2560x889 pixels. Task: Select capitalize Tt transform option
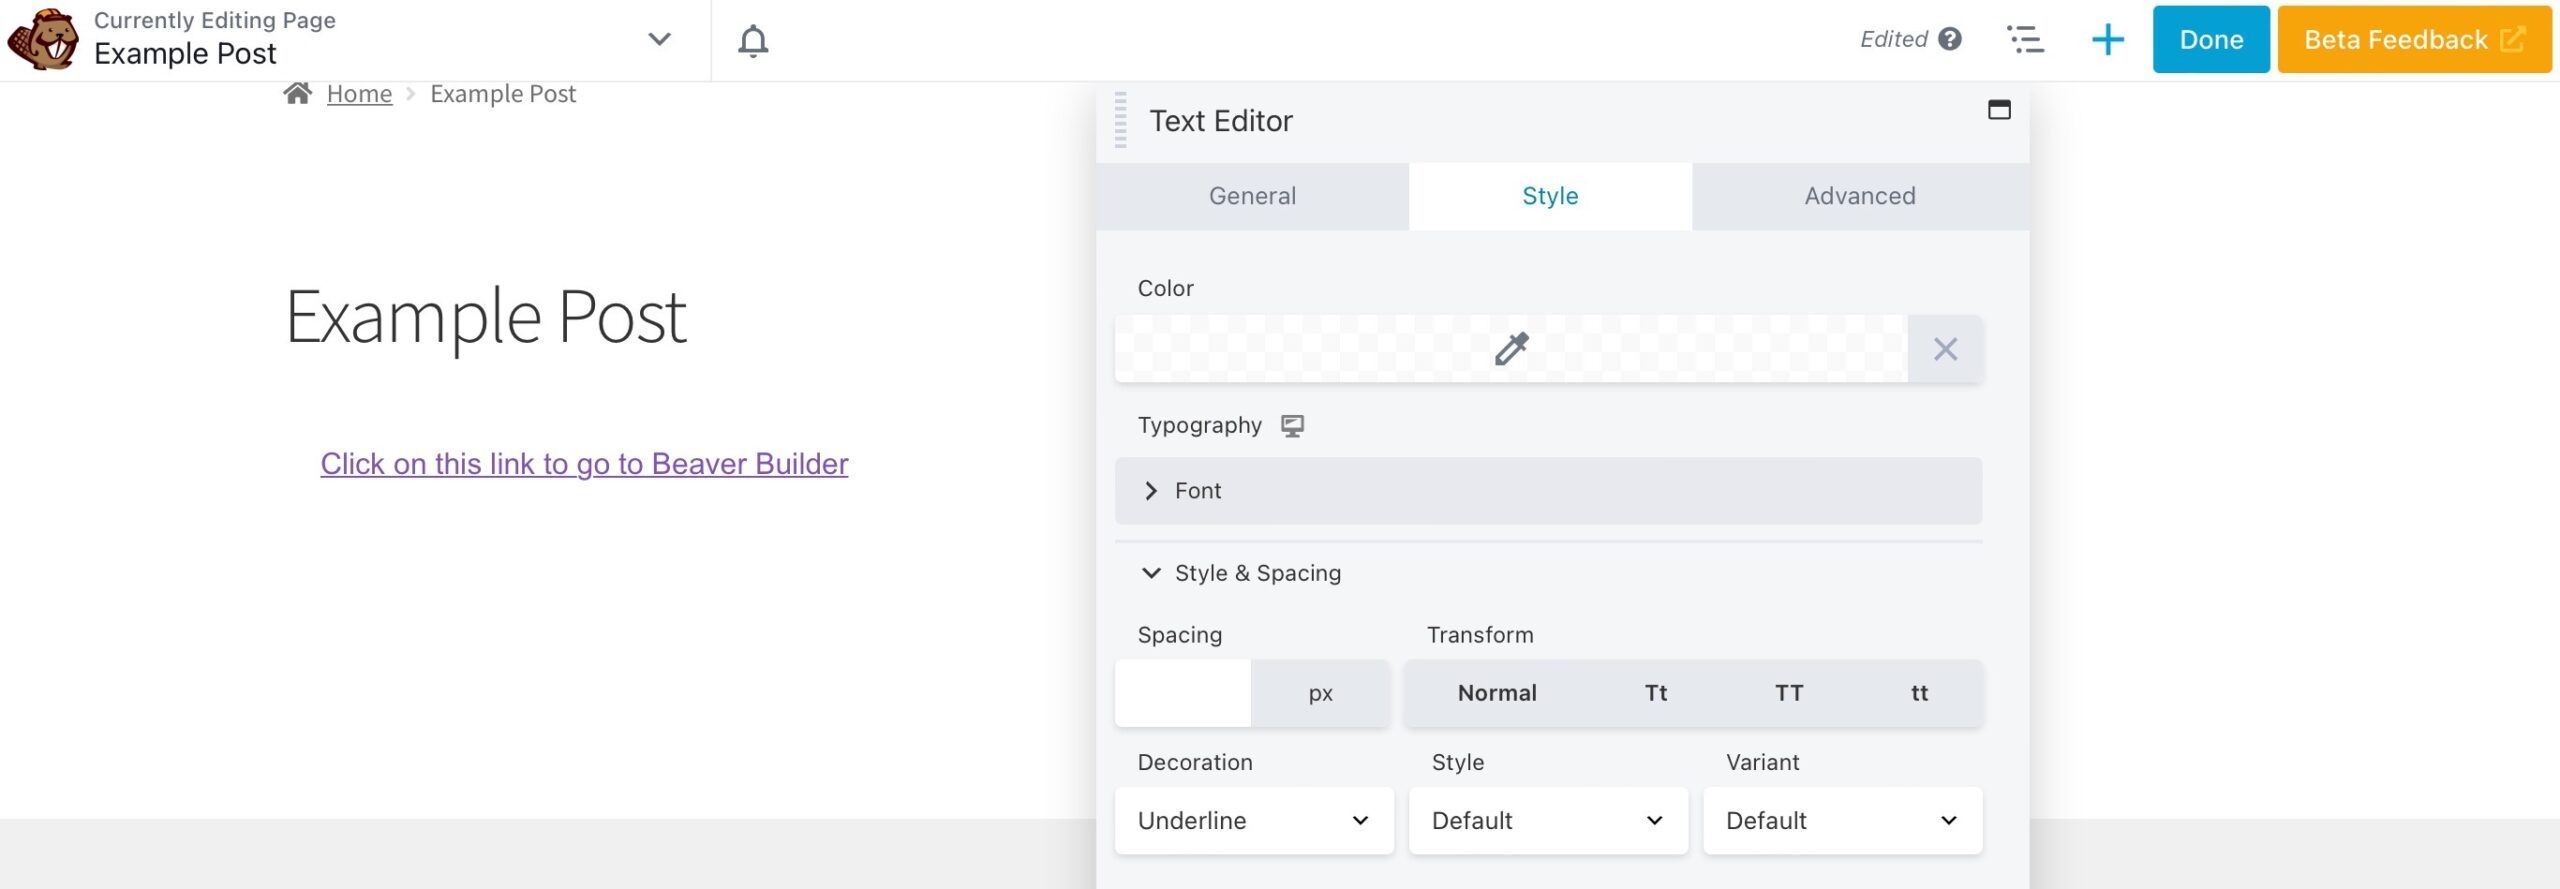click(x=1656, y=693)
